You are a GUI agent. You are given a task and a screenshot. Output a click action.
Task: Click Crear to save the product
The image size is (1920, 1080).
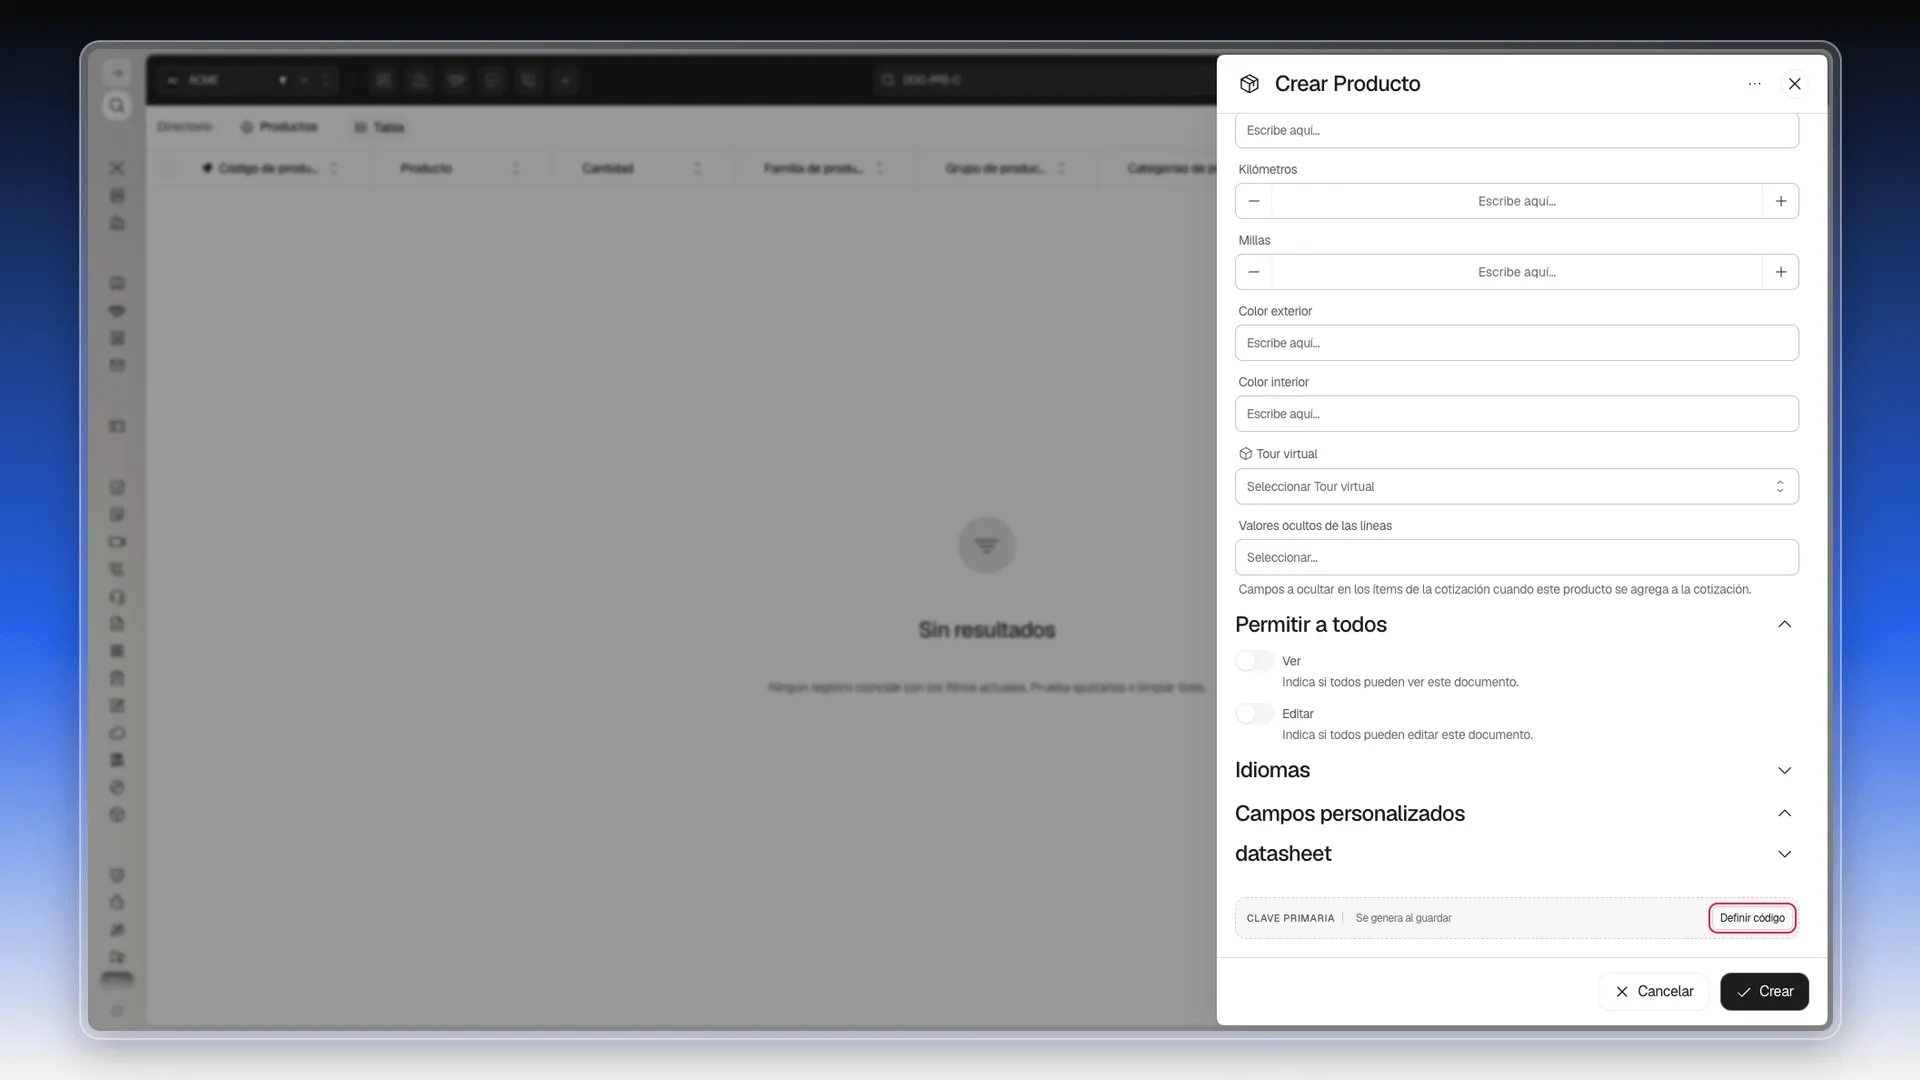pyautogui.click(x=1765, y=992)
